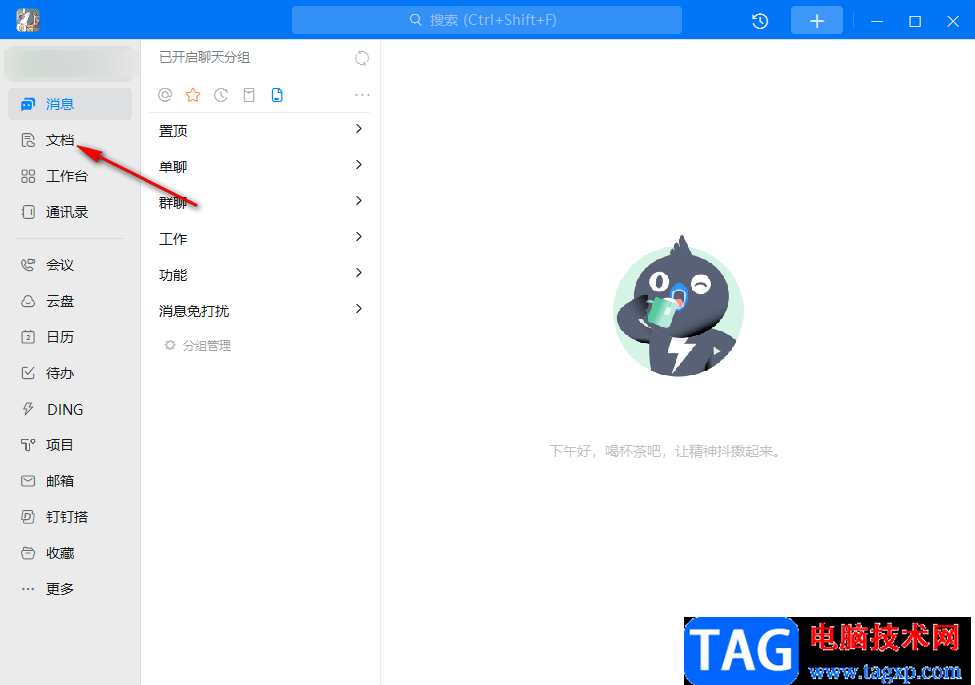Click the refresh icon beside 已开启聊天分组
The image size is (975, 685).
(x=362, y=58)
